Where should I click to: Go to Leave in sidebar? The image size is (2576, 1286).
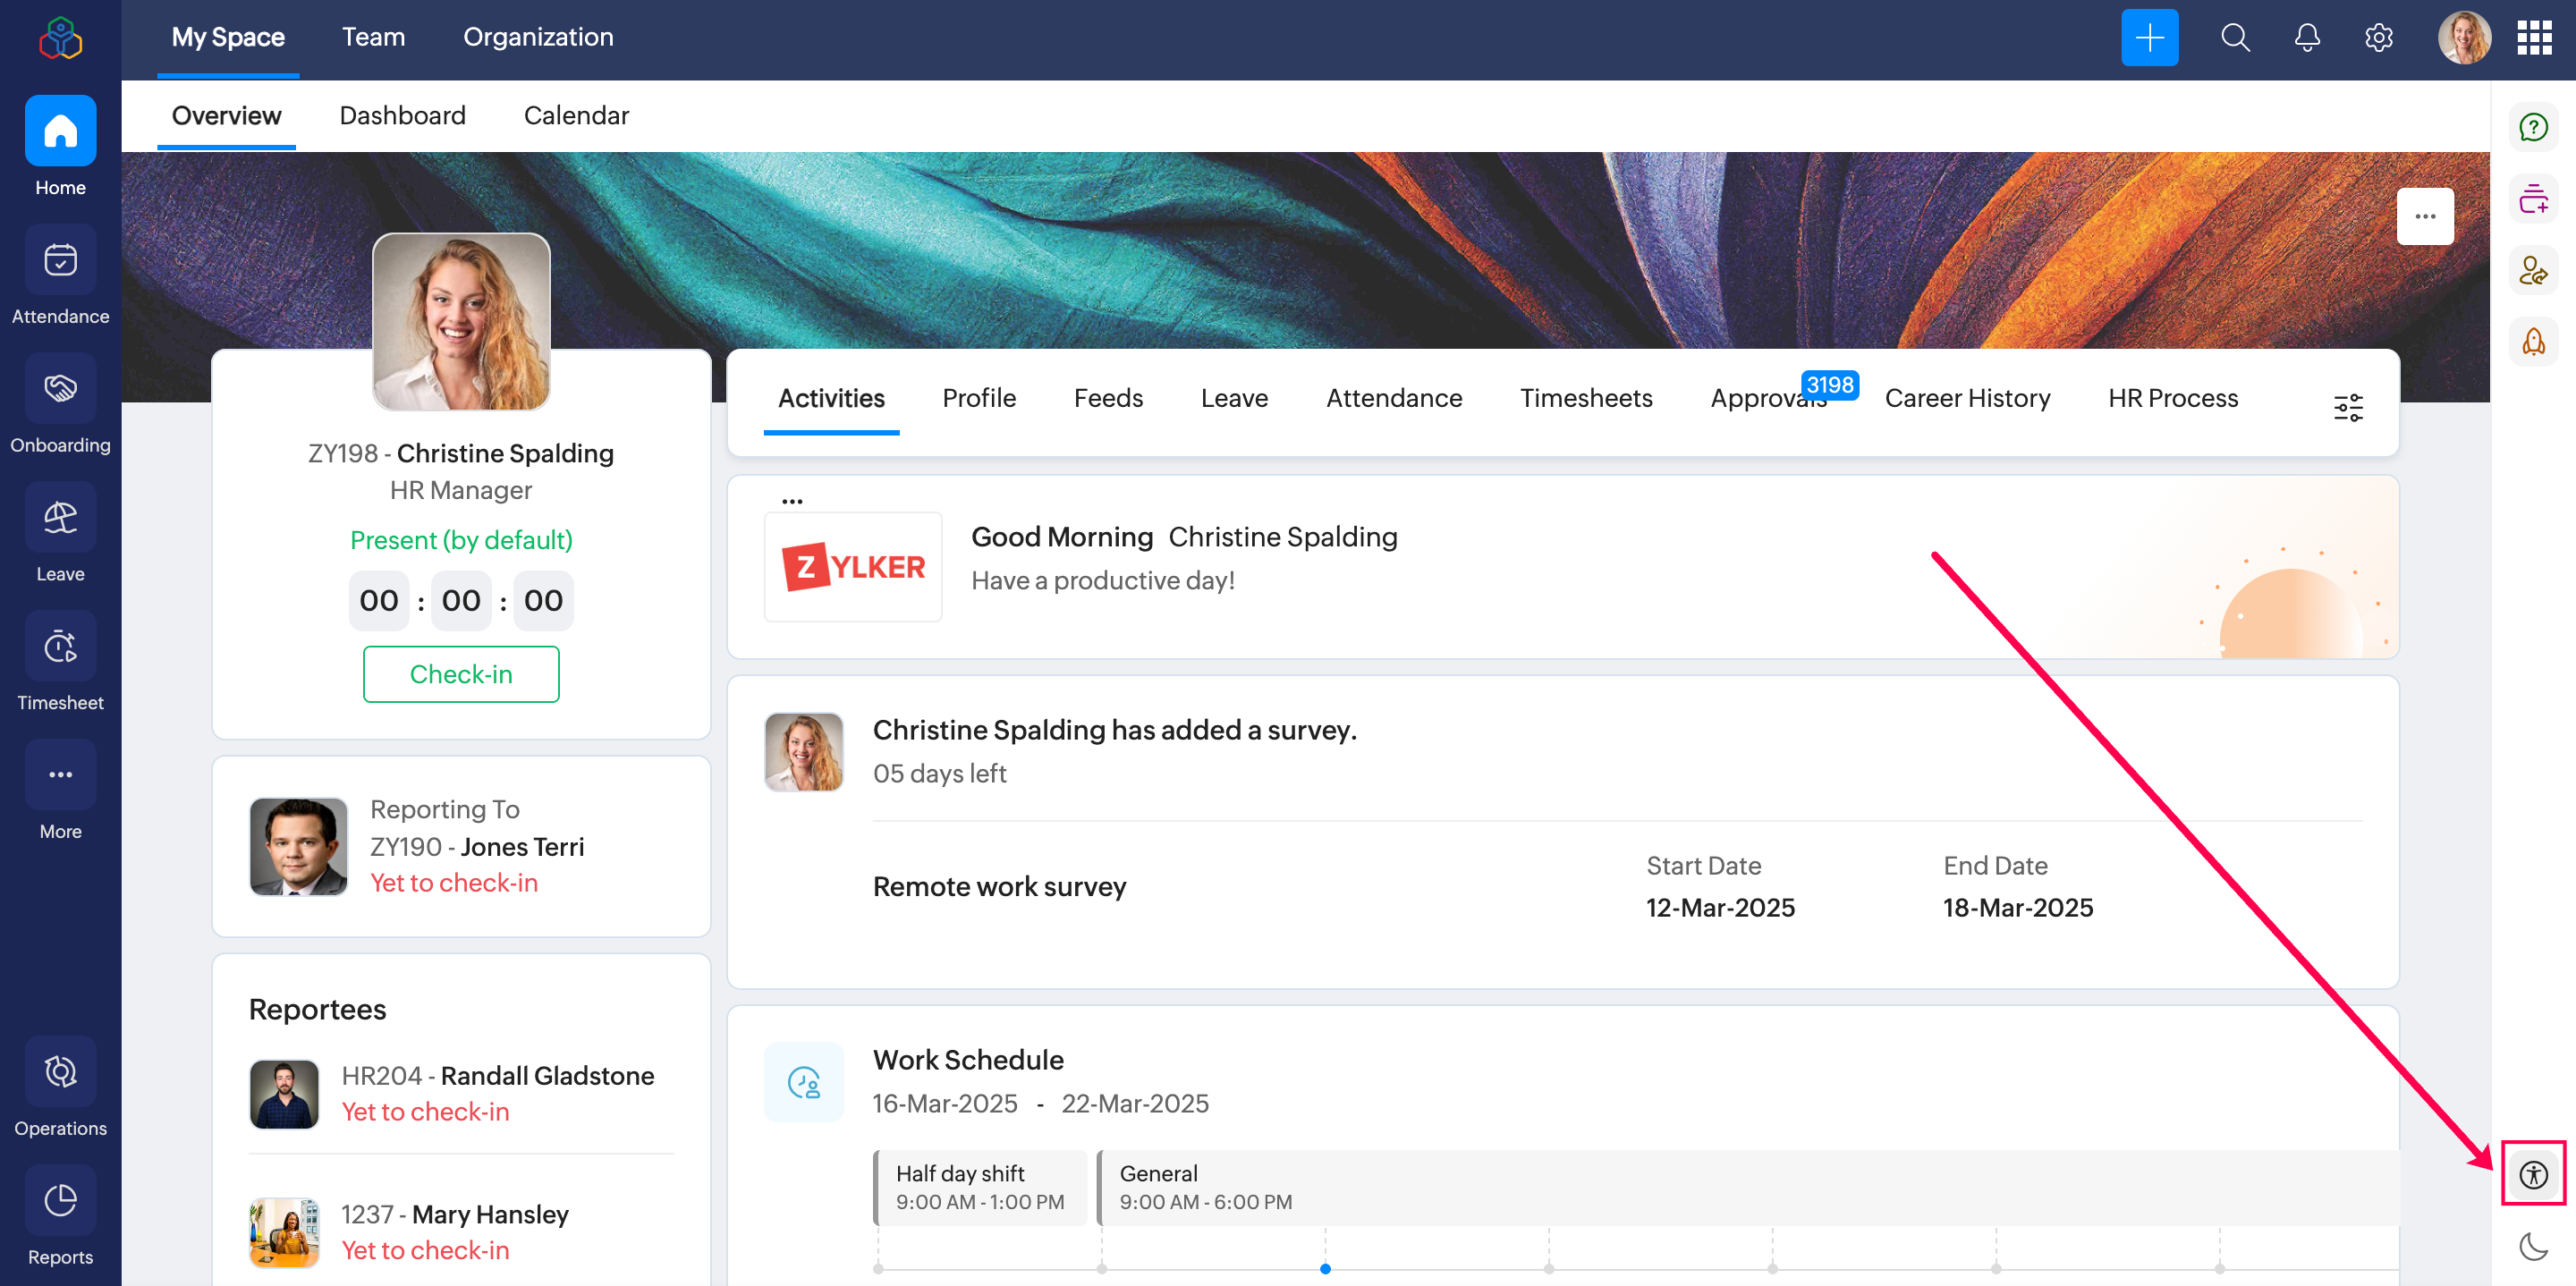pos(60,518)
